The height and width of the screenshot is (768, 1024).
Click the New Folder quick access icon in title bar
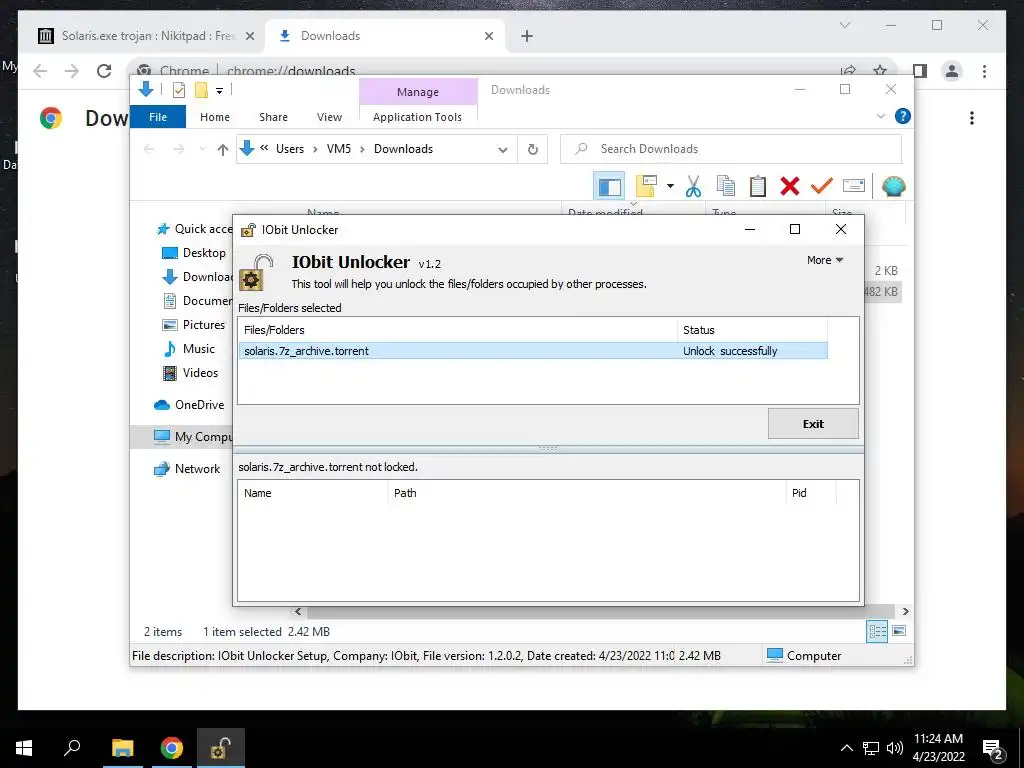pos(201,90)
